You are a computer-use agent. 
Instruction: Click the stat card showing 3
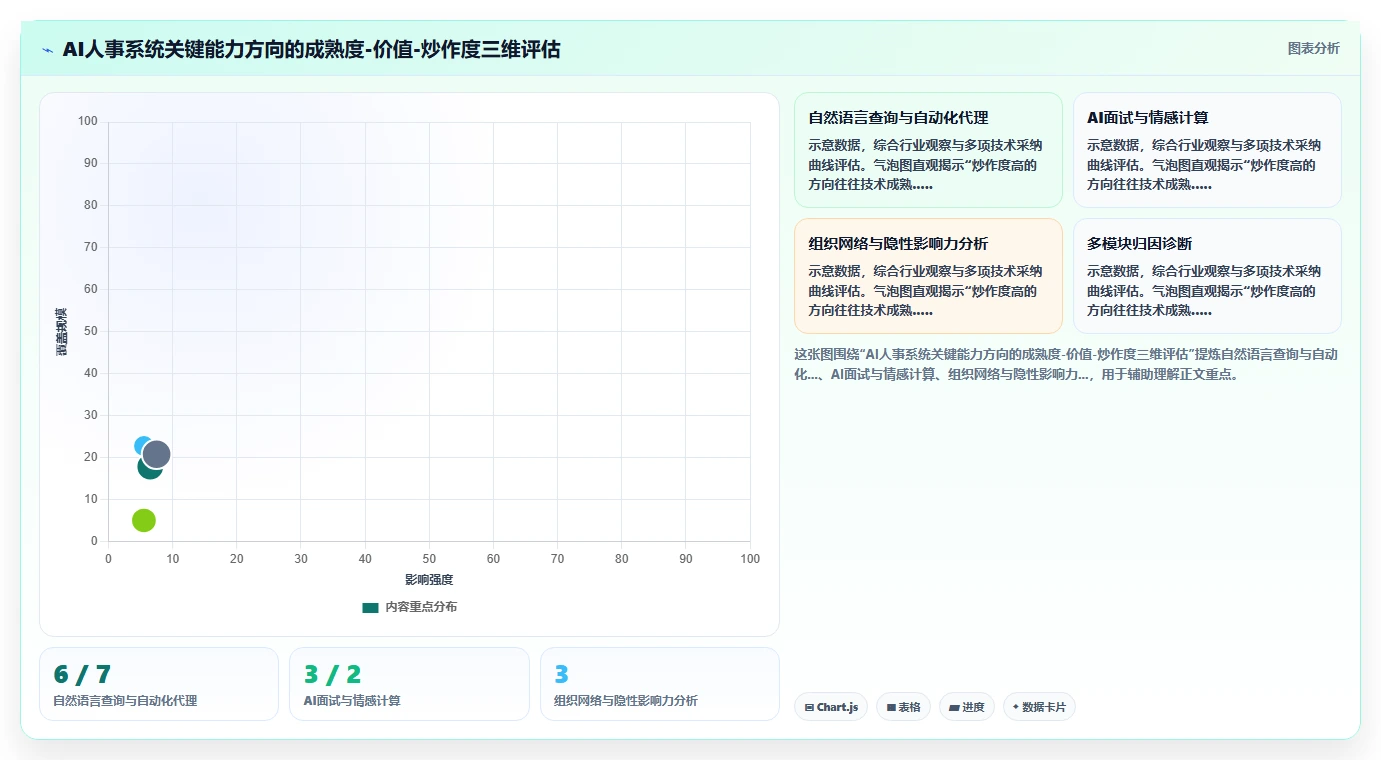pyautogui.click(x=660, y=684)
